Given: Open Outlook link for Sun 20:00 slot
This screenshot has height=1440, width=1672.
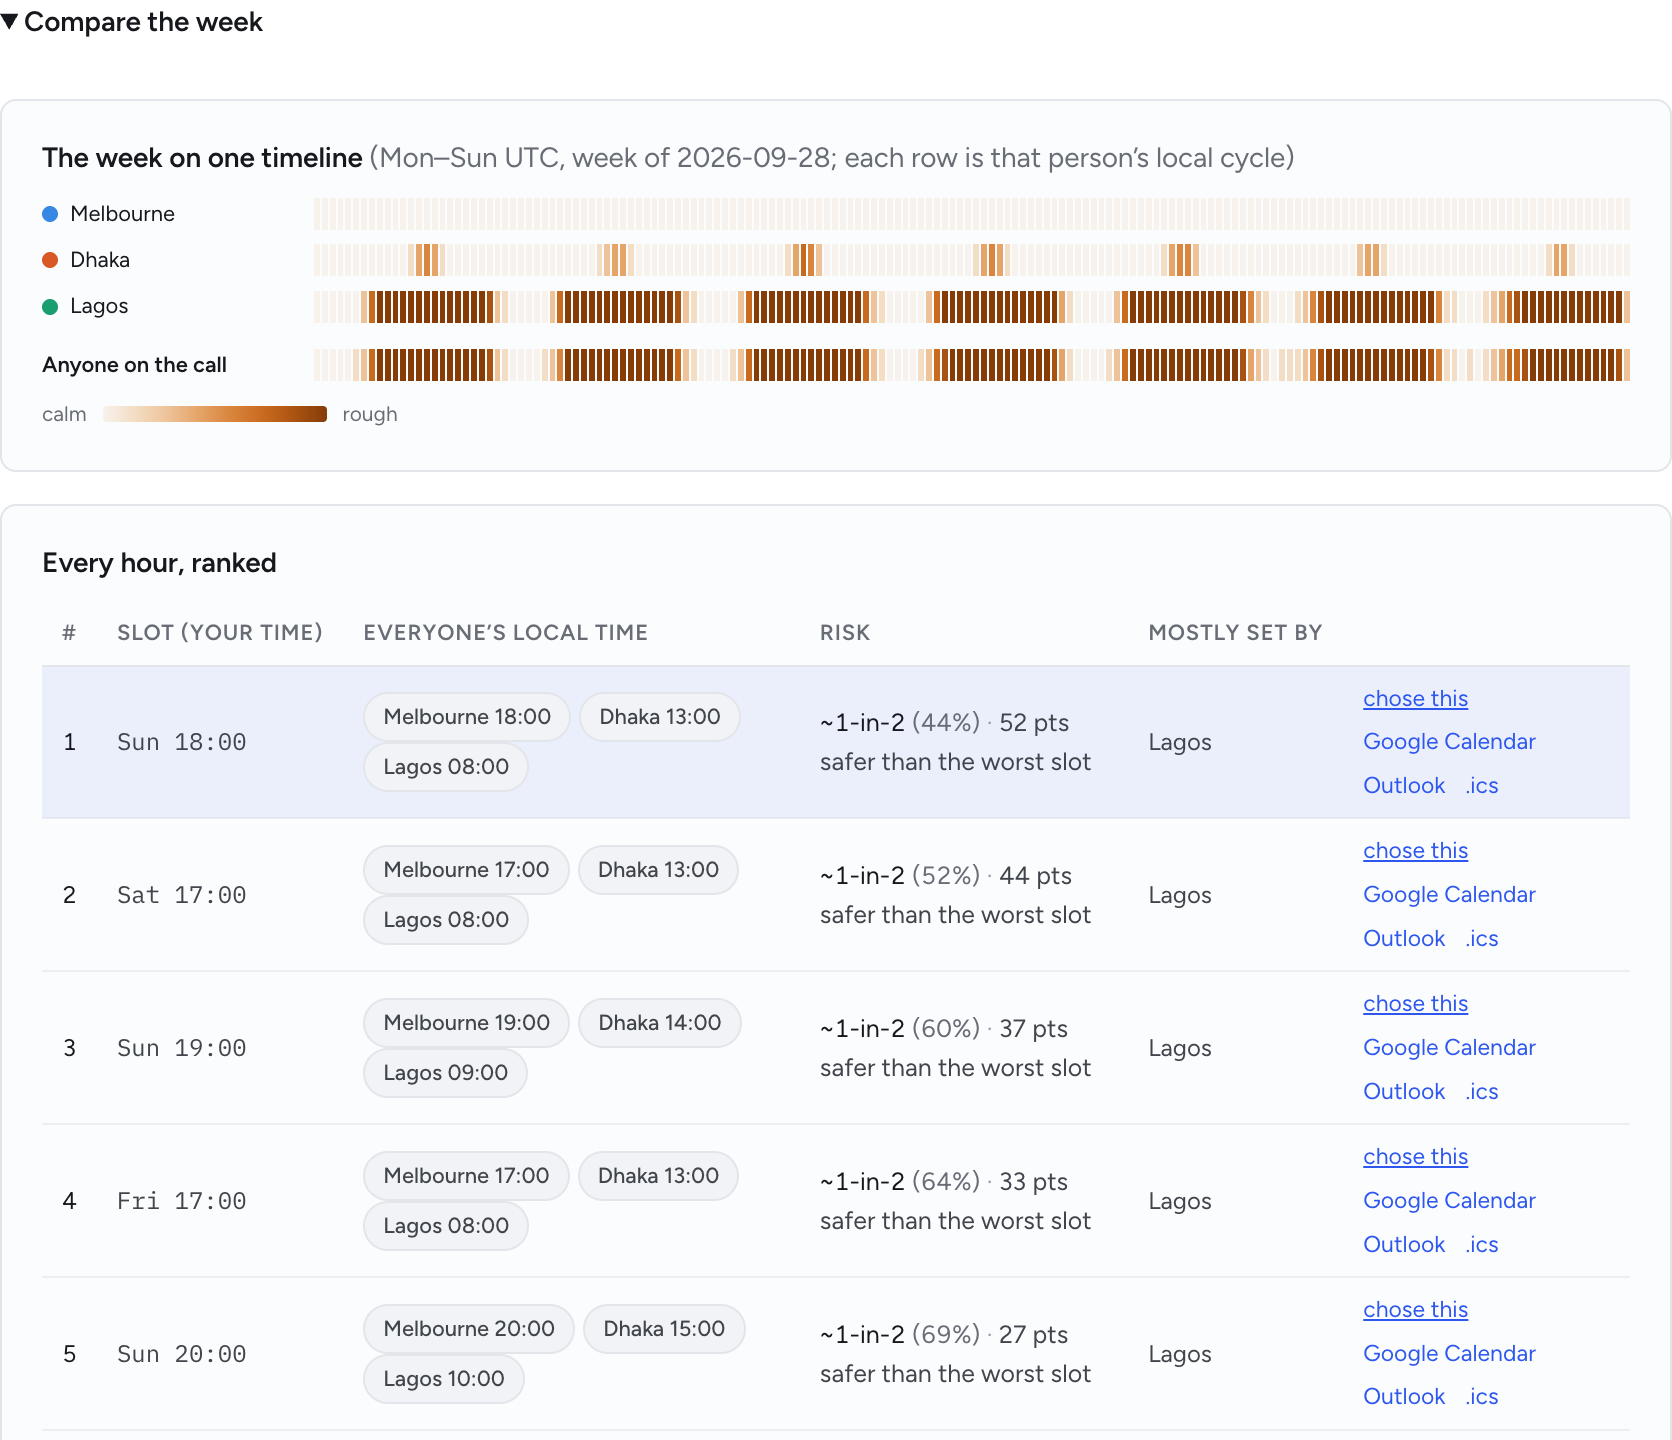Looking at the screenshot, I should click(1404, 1397).
